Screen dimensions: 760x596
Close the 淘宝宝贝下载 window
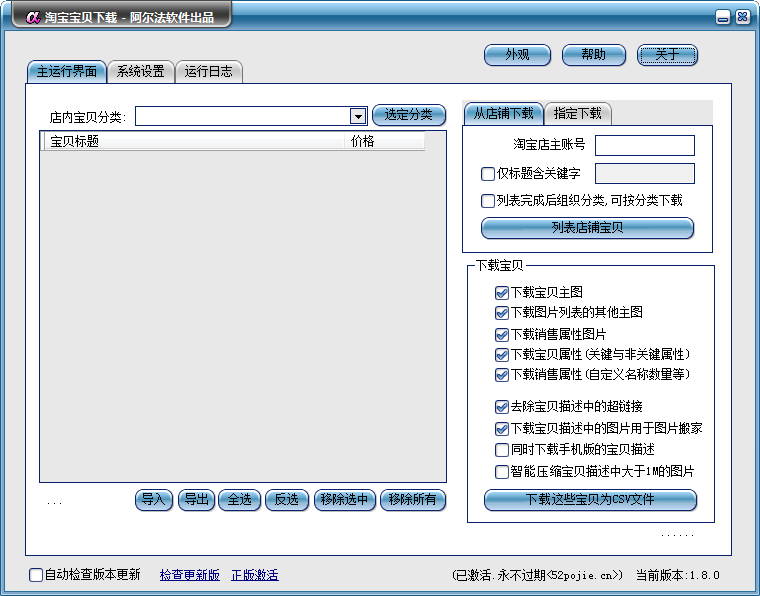[x=742, y=17]
